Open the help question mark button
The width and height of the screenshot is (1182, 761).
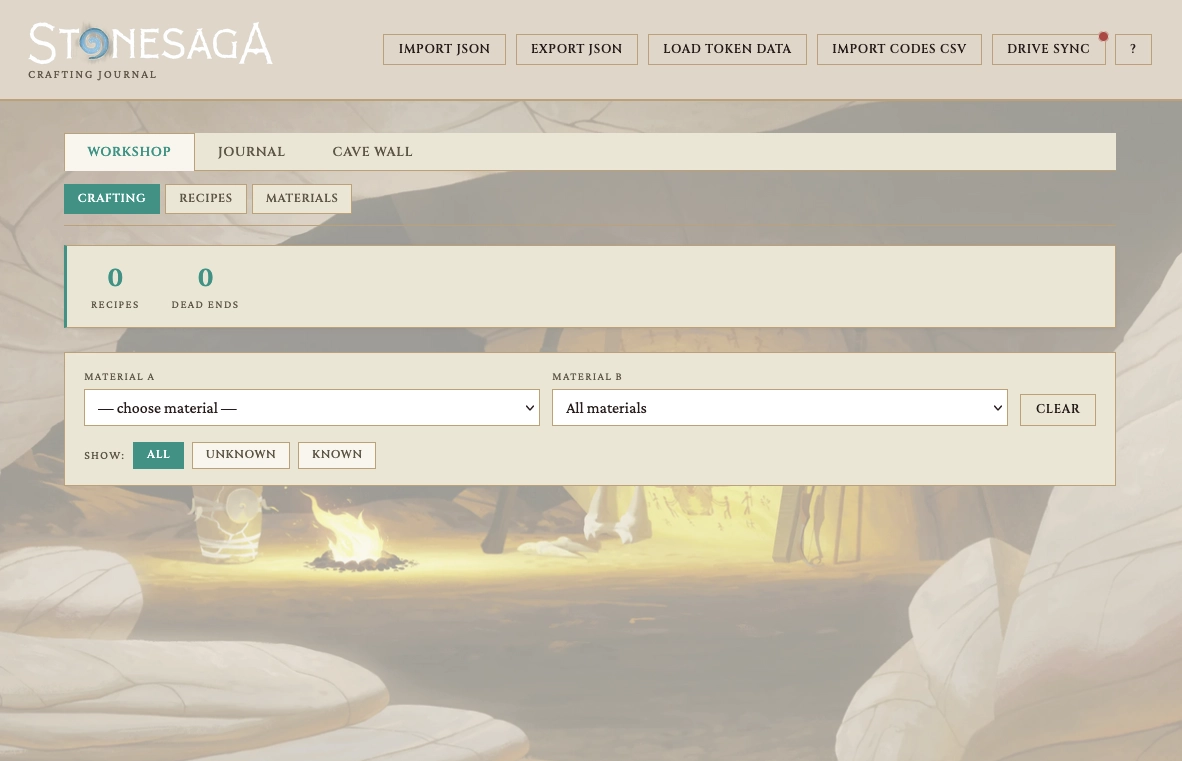pos(1133,49)
